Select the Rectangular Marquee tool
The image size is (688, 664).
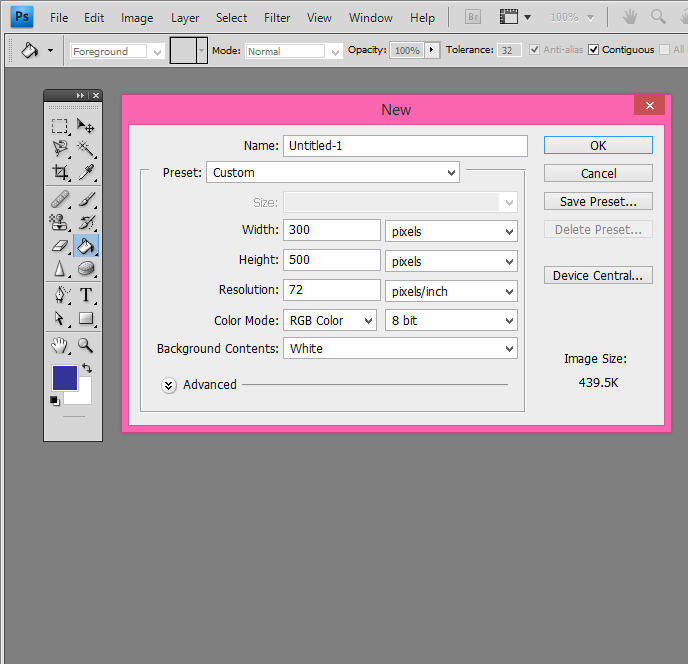pos(60,126)
